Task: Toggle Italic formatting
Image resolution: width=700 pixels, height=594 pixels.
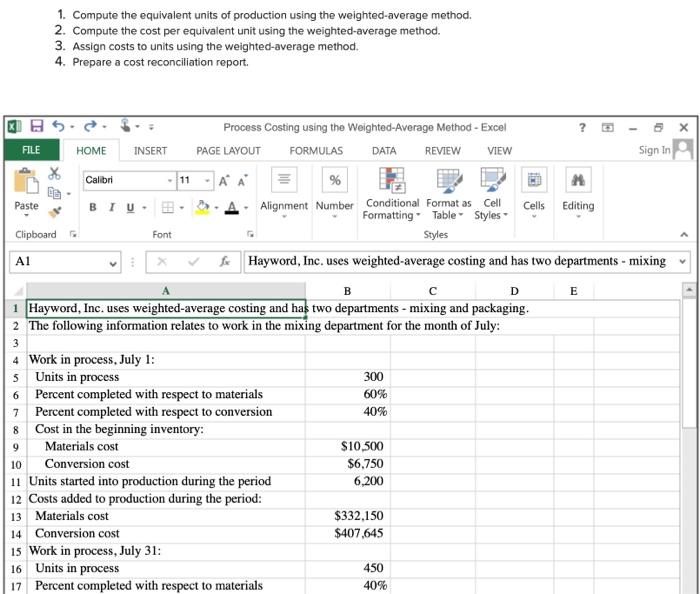Action: point(112,208)
